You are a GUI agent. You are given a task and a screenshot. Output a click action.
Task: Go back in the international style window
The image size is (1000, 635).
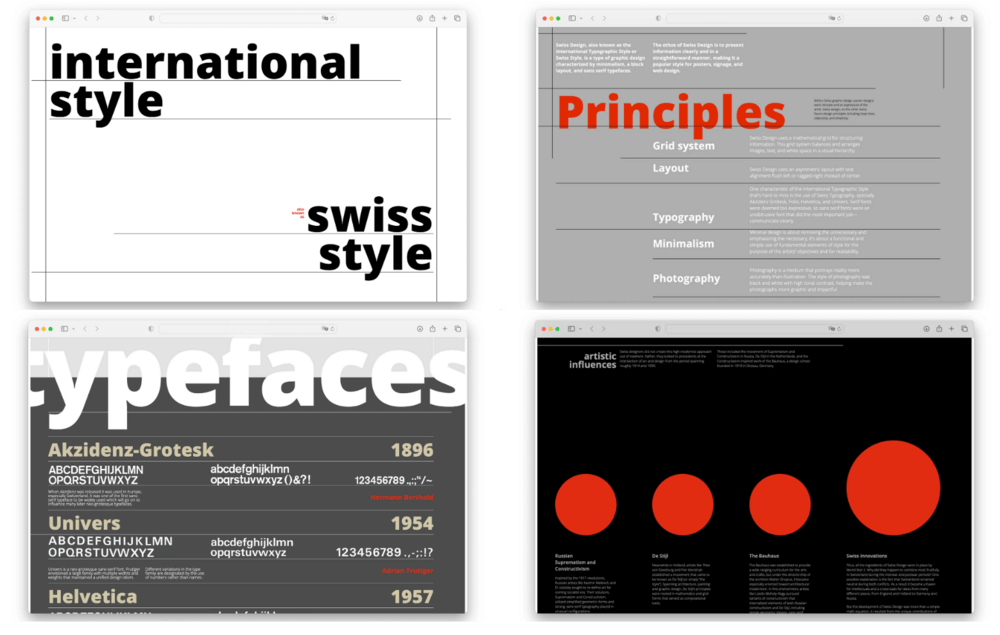click(86, 18)
